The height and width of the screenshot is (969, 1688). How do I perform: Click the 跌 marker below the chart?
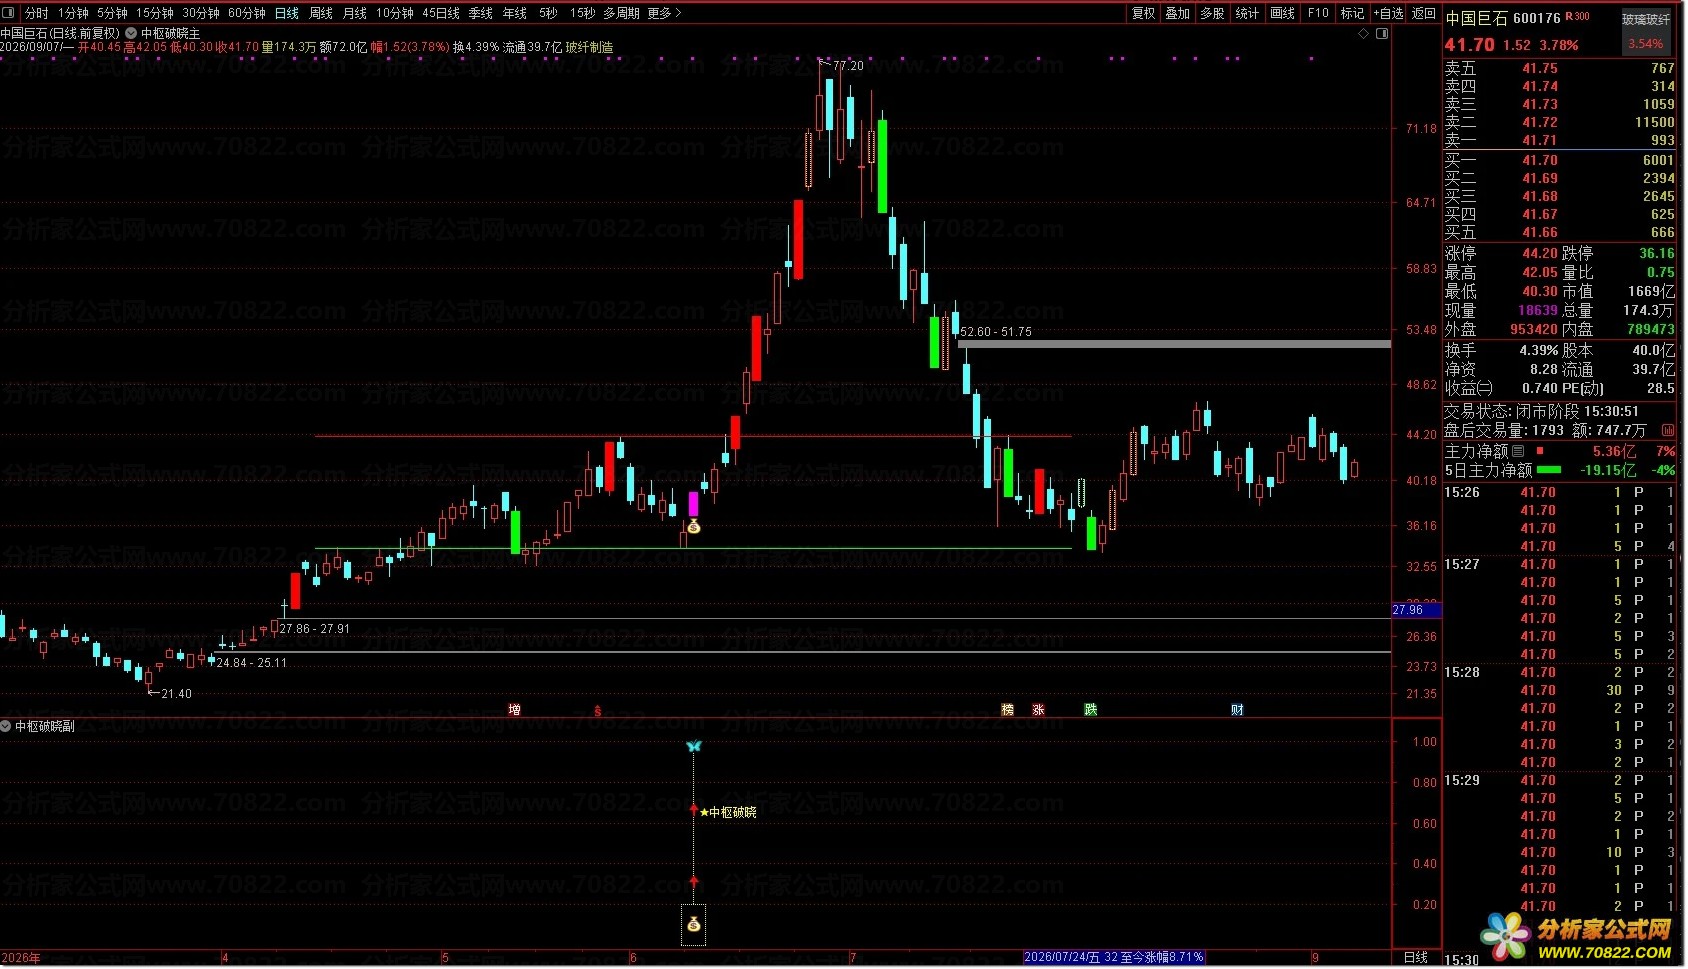click(x=1090, y=710)
